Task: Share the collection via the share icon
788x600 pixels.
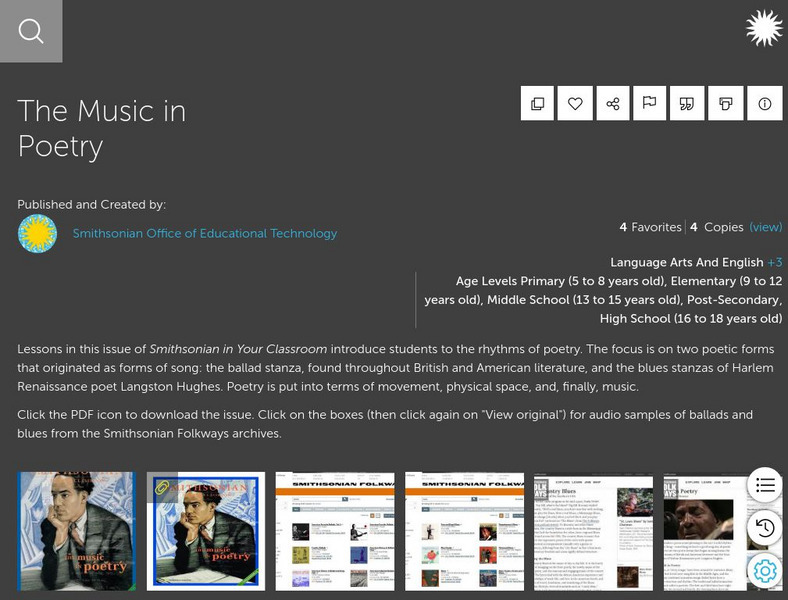Action: tap(613, 104)
